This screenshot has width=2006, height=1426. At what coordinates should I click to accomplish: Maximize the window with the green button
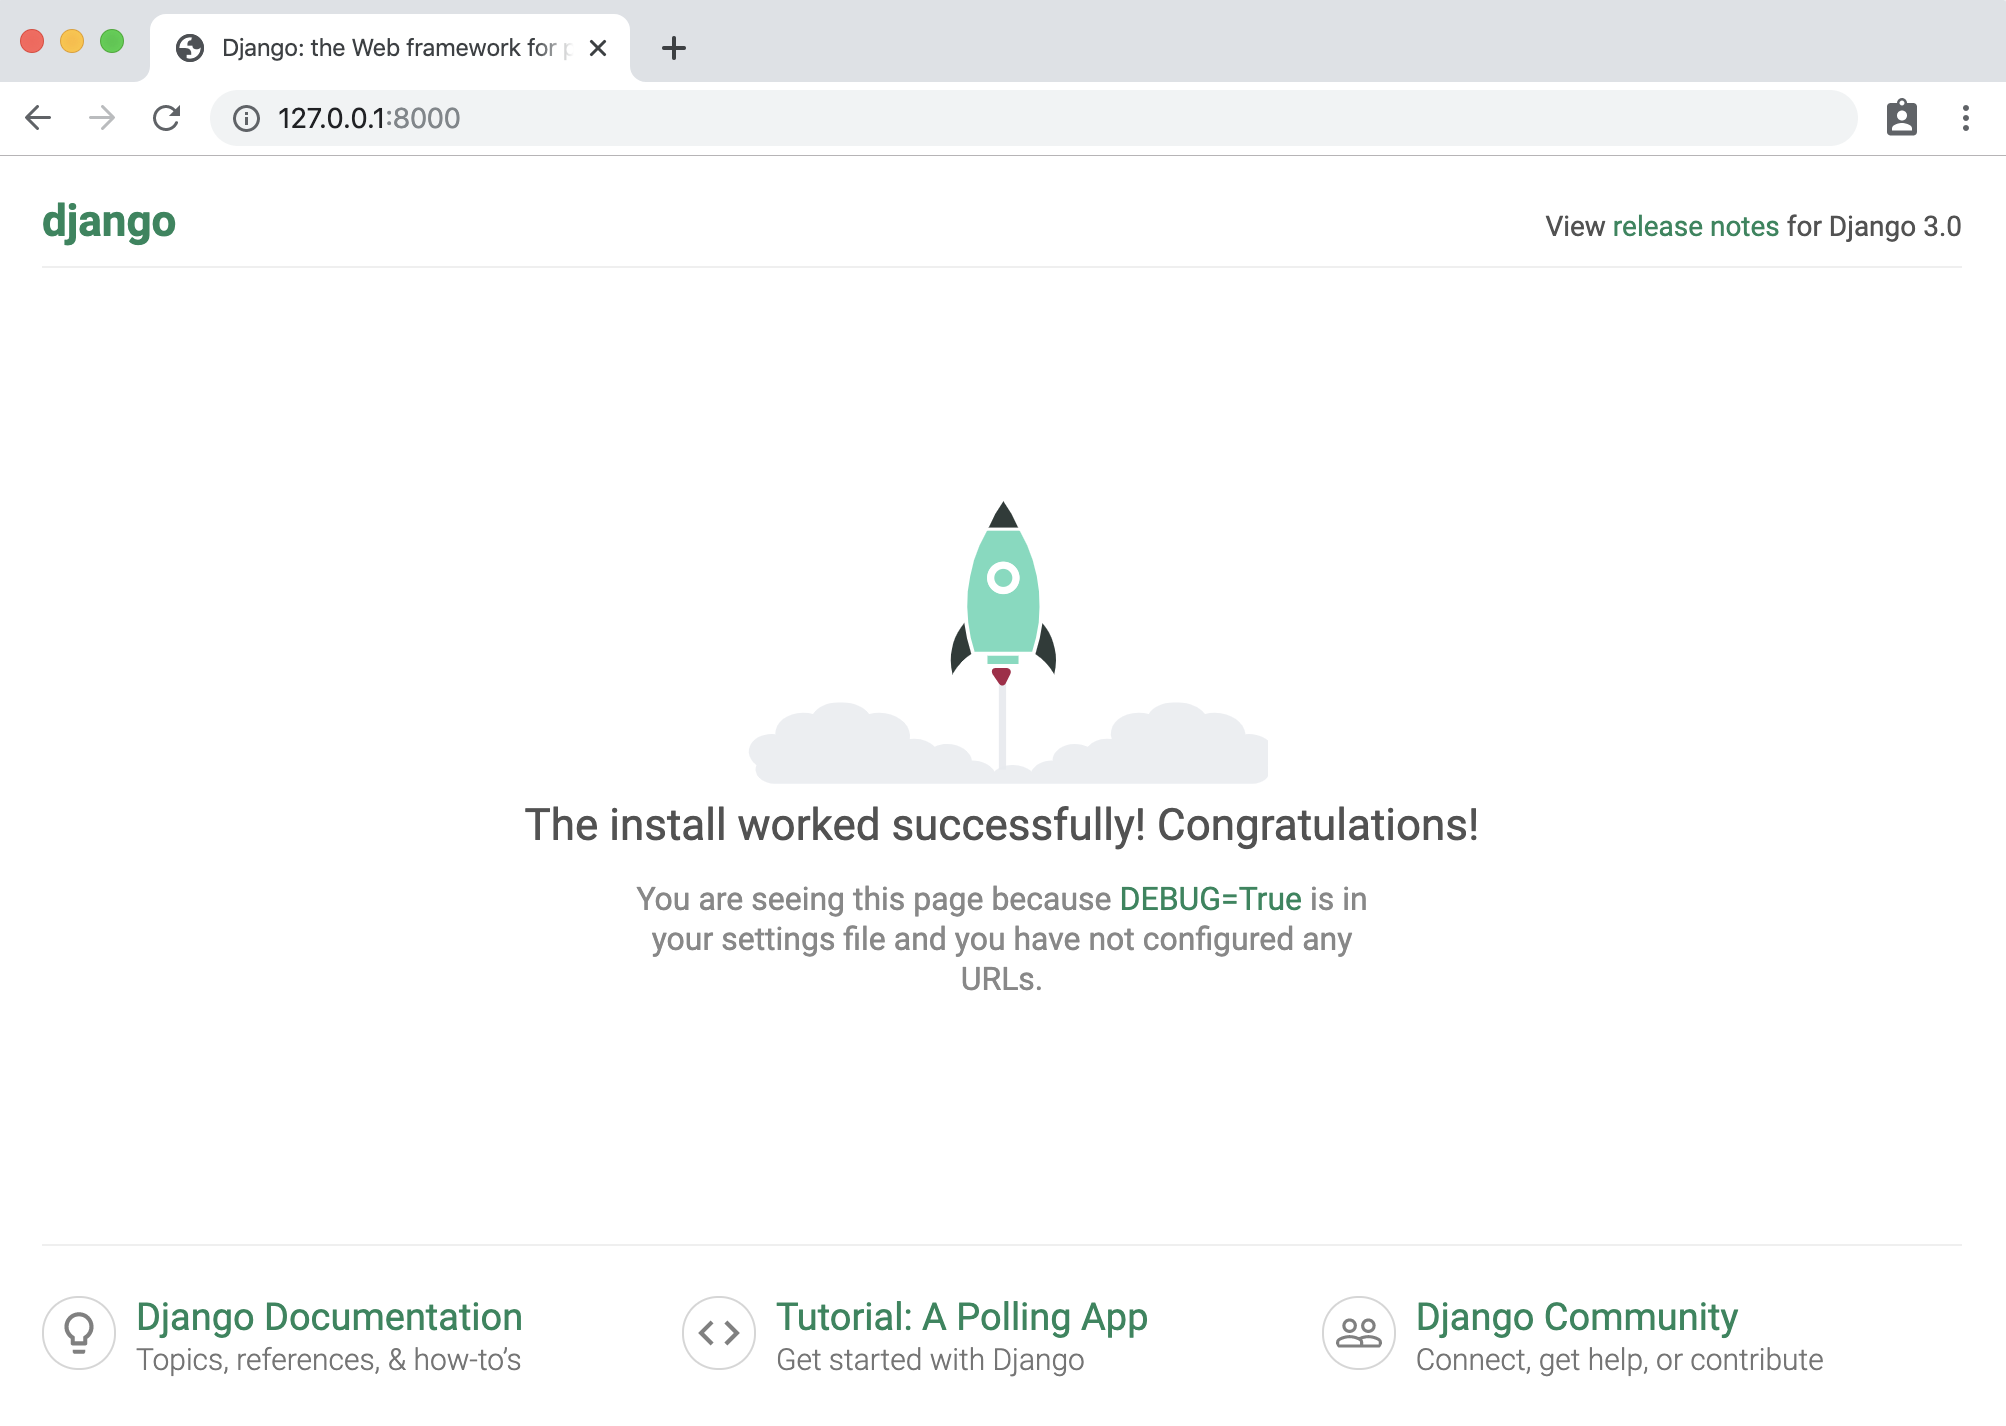pyautogui.click(x=112, y=41)
